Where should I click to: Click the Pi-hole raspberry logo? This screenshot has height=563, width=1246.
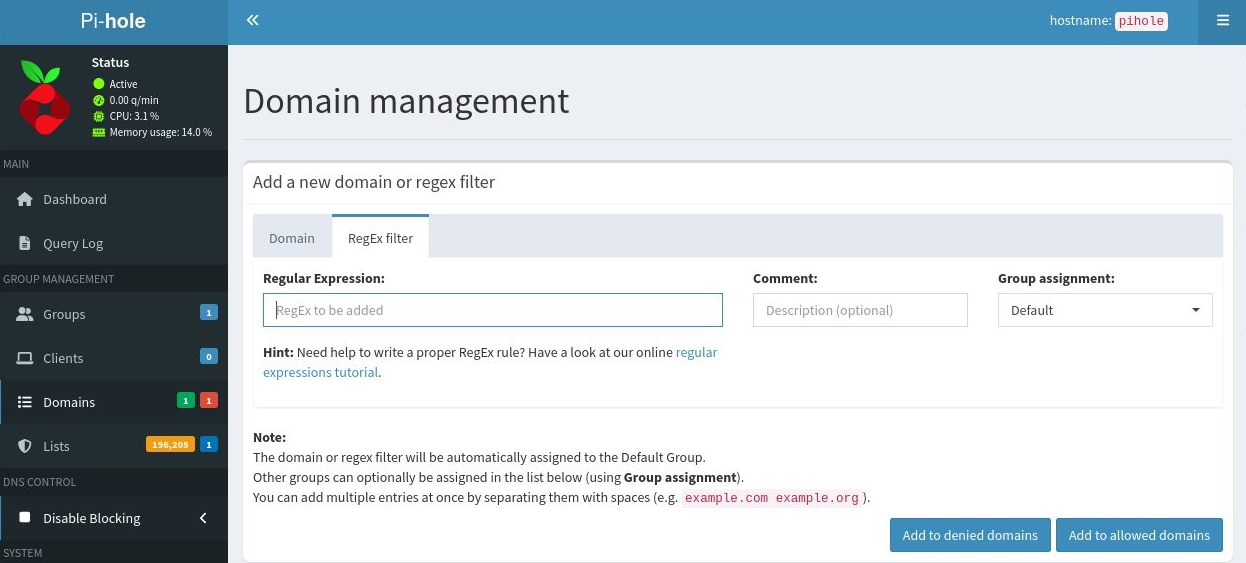pyautogui.click(x=44, y=97)
